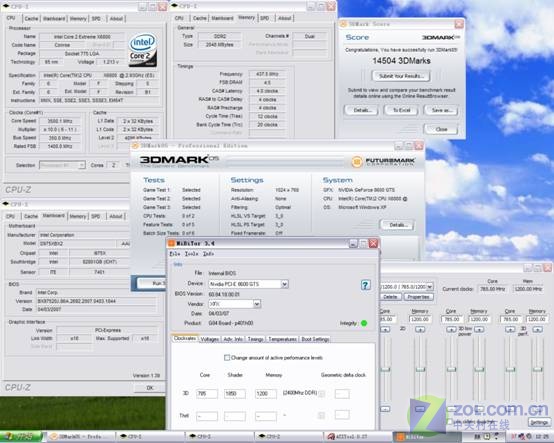The height and width of the screenshot is (443, 554).
Task: Click the 3DMark05 Professional window title icon
Action: tap(135, 146)
